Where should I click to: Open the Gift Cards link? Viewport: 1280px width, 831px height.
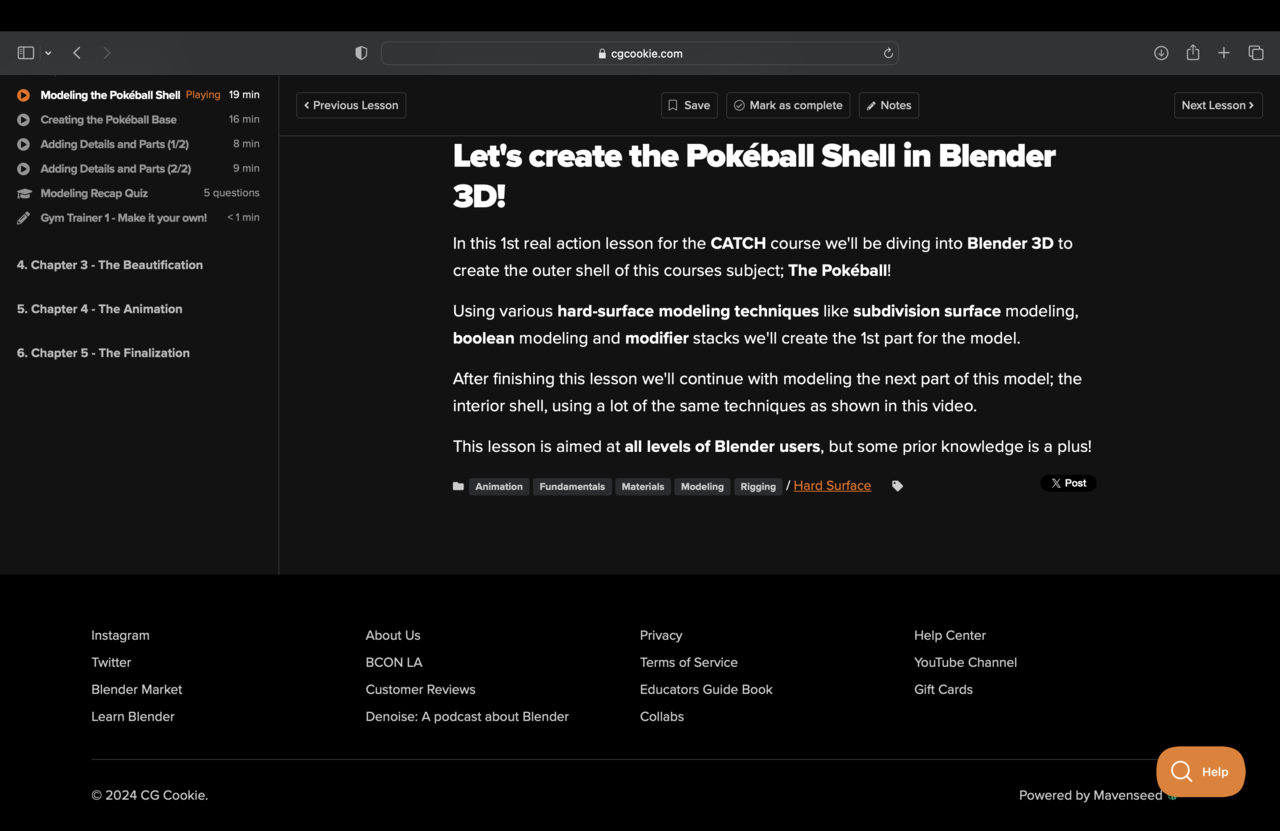(943, 689)
